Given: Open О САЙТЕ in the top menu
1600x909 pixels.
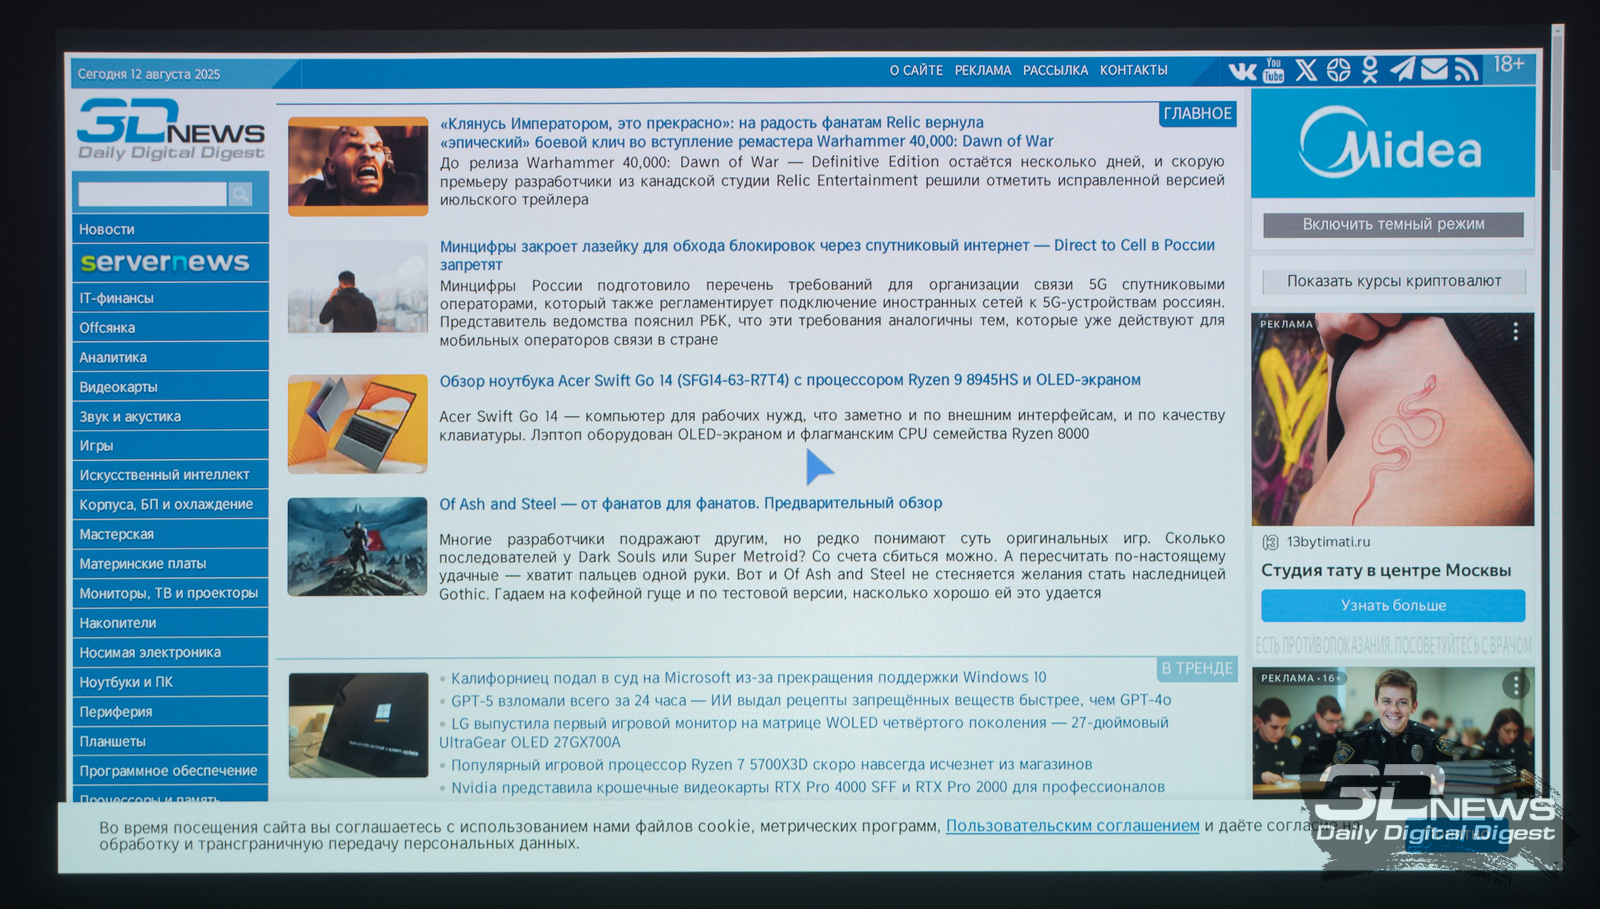Looking at the screenshot, I should 916,71.
